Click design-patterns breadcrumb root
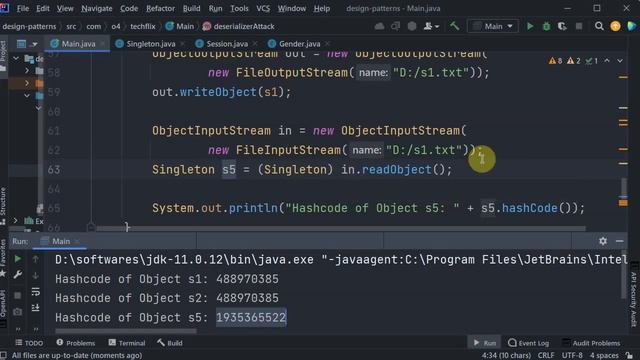The image size is (640, 360). click(x=29, y=27)
